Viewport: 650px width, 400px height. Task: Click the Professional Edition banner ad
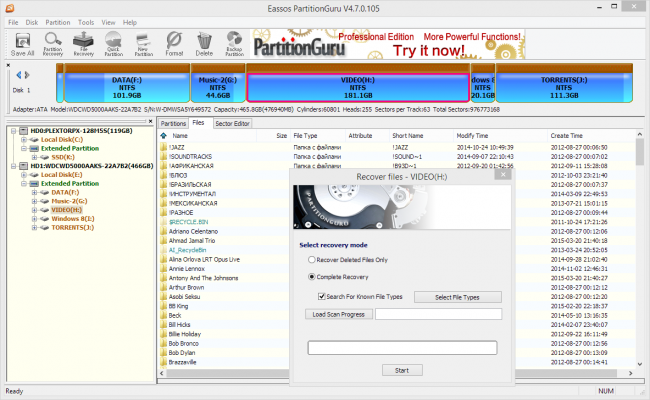388,44
